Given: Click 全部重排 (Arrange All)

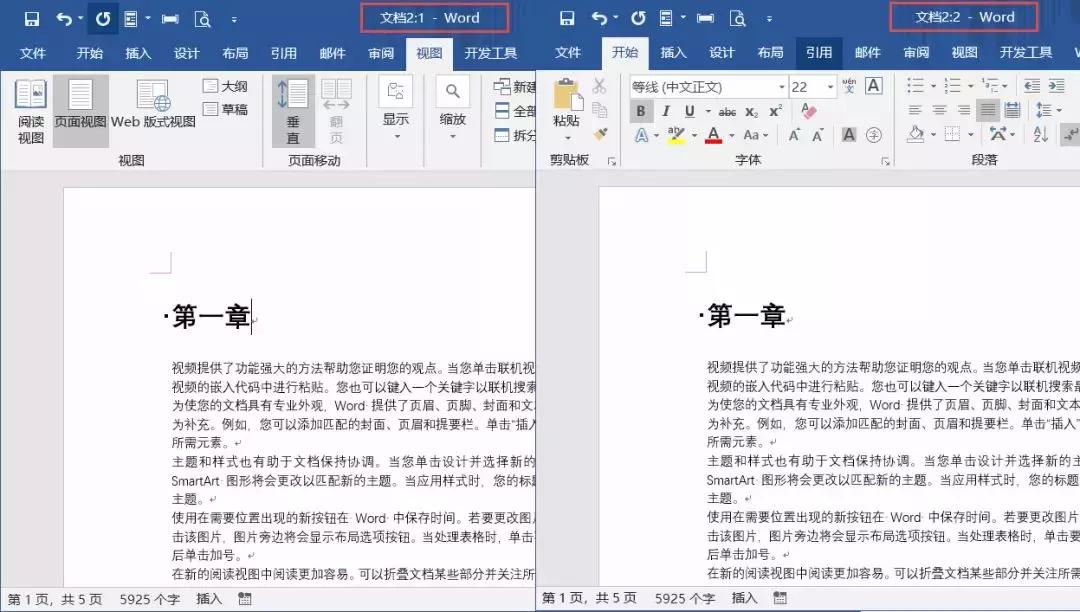Looking at the screenshot, I should coord(502,110).
